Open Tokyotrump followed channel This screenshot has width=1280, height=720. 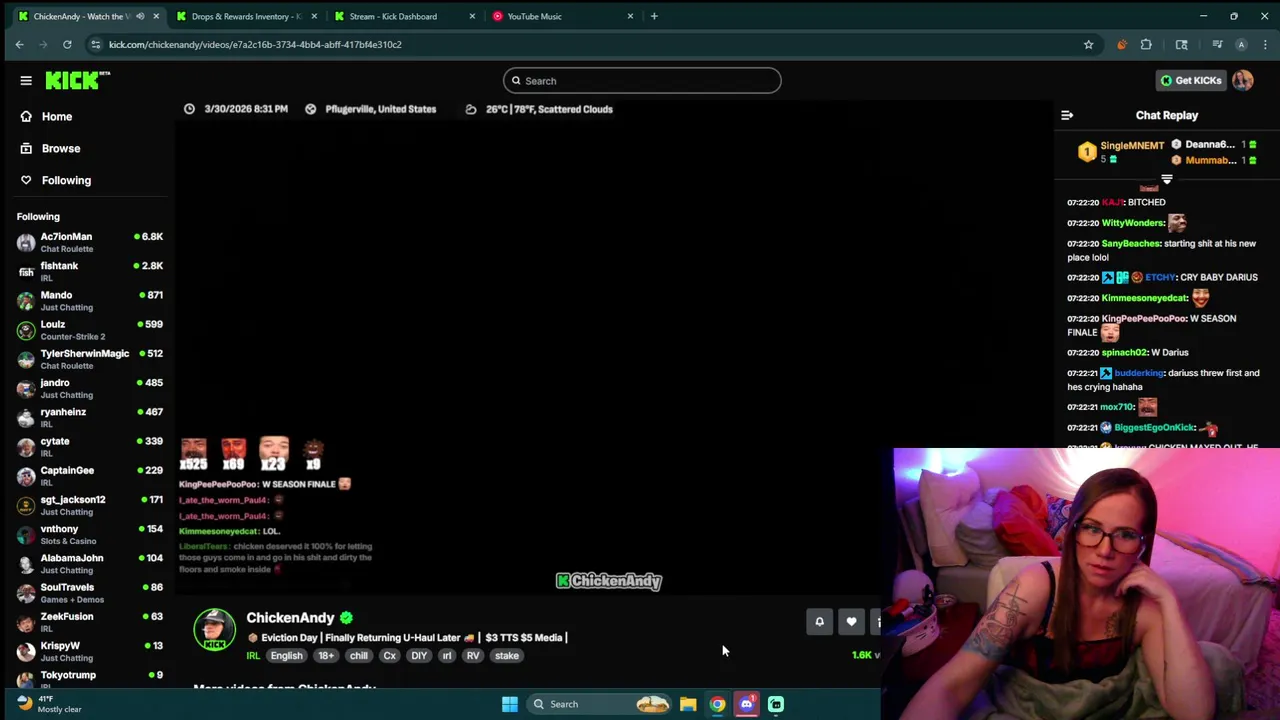pos(90,678)
